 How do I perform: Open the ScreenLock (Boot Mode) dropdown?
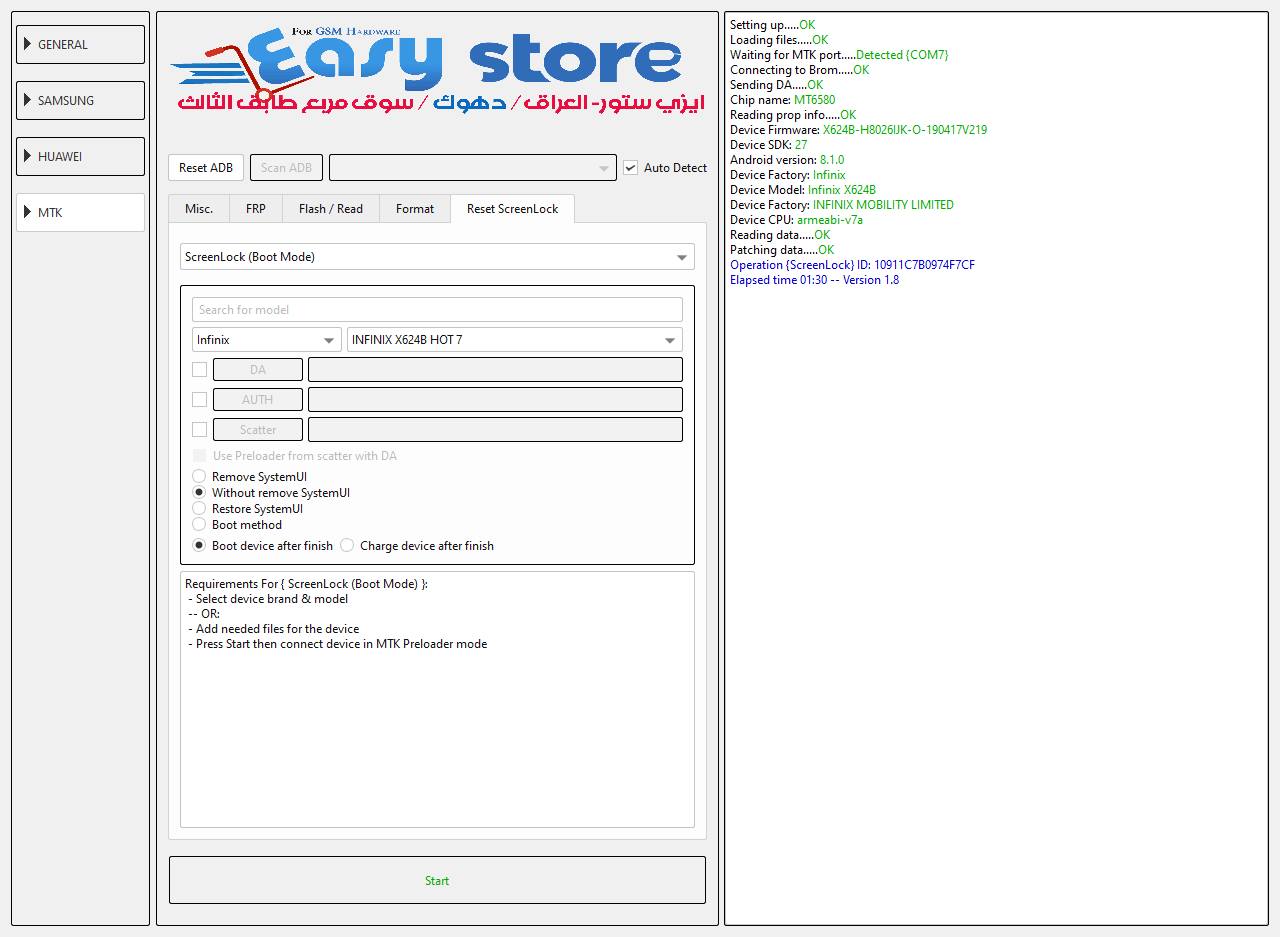pyautogui.click(x=437, y=257)
